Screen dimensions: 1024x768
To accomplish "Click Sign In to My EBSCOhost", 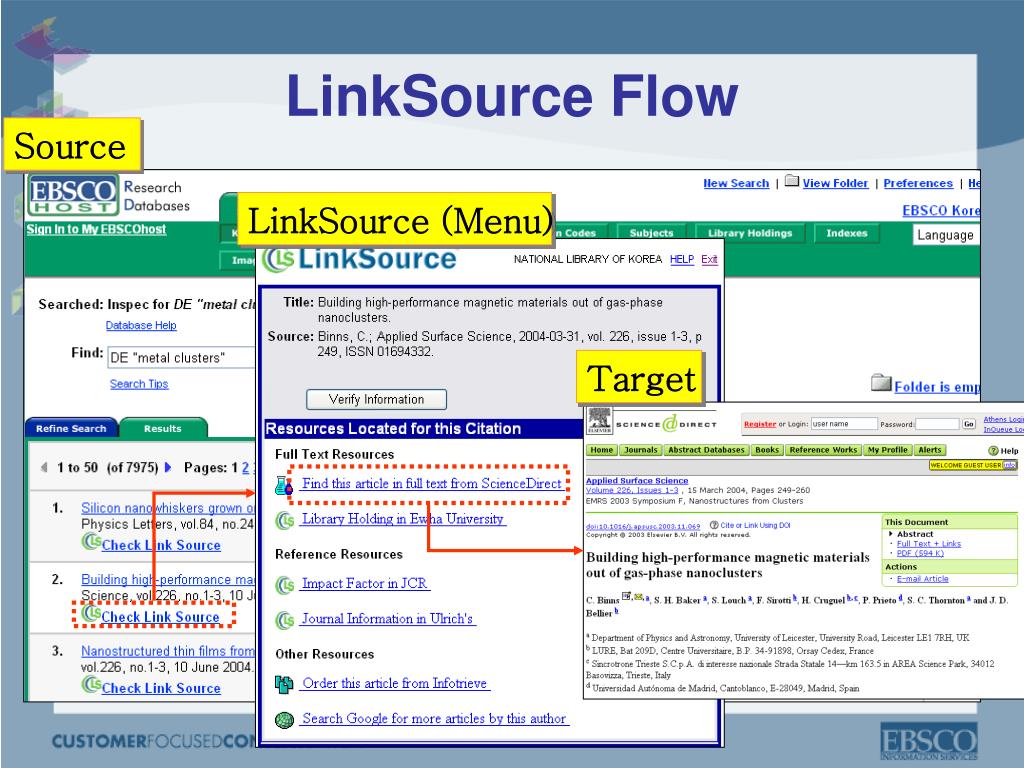I will pos(96,229).
